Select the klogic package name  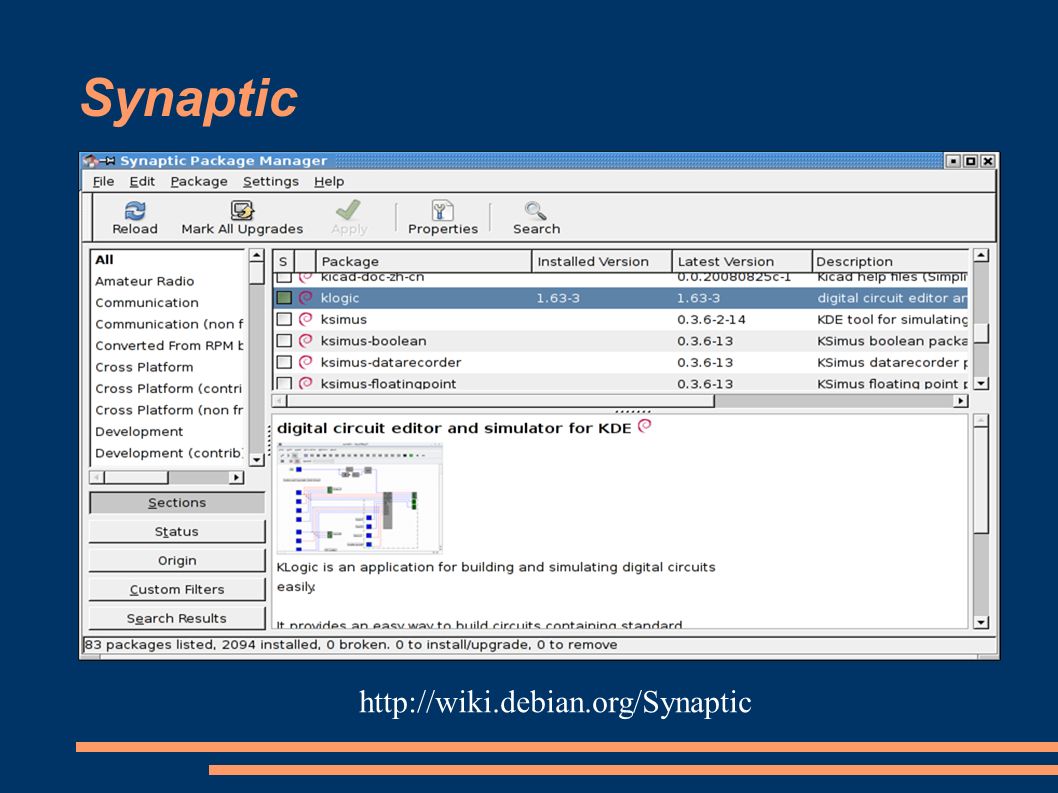339,298
